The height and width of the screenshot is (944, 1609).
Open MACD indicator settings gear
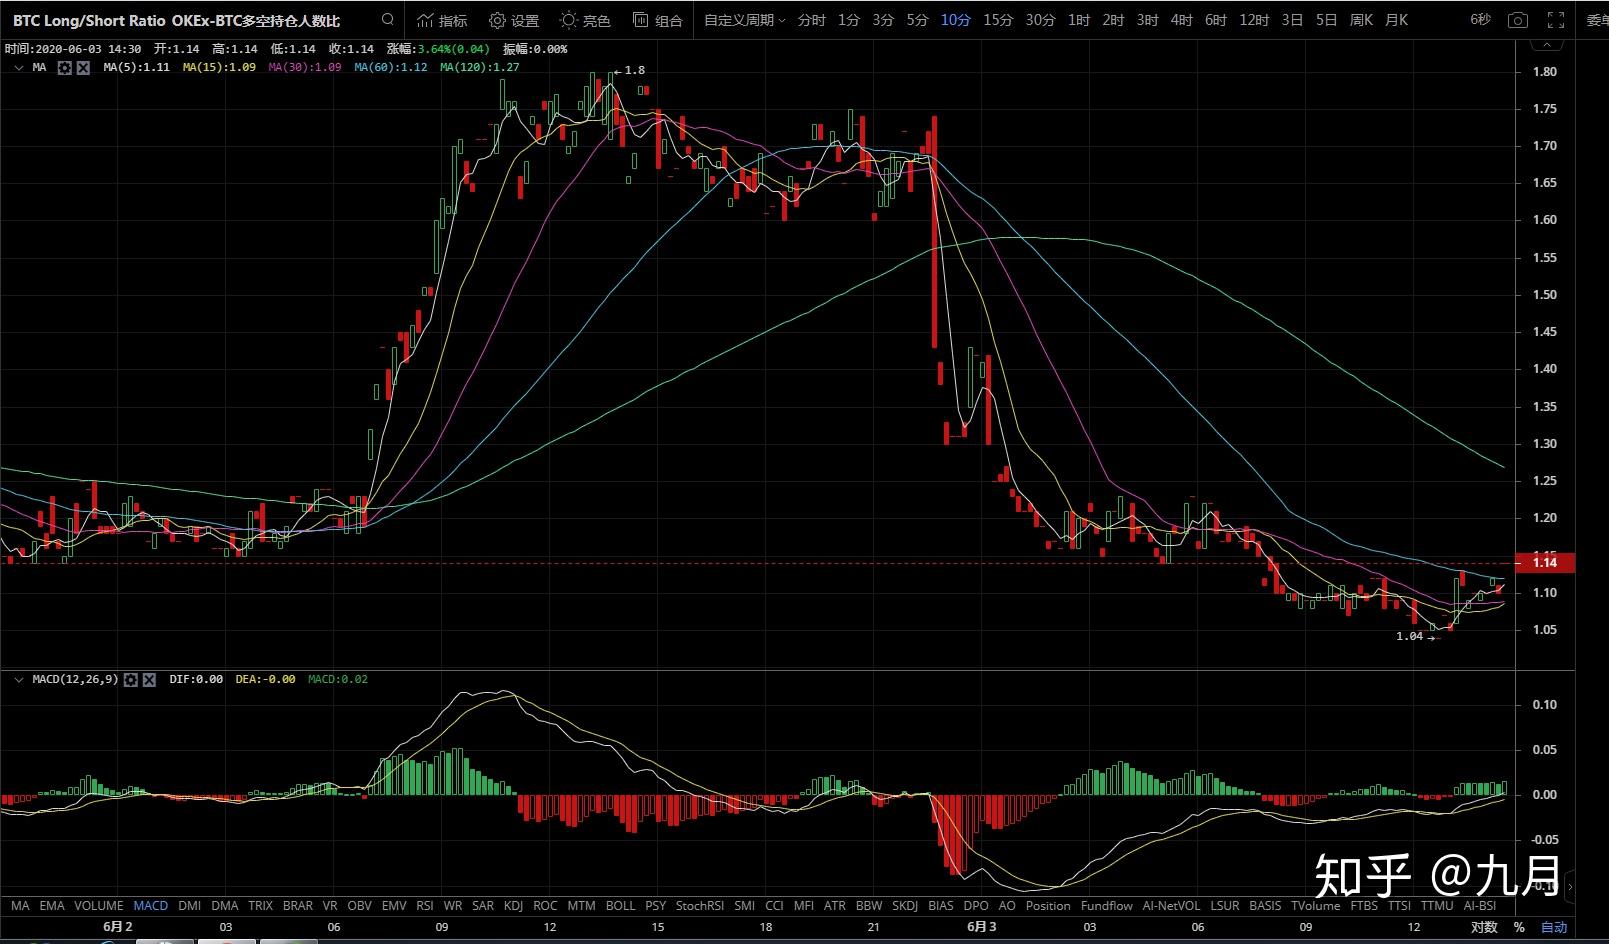[x=131, y=679]
